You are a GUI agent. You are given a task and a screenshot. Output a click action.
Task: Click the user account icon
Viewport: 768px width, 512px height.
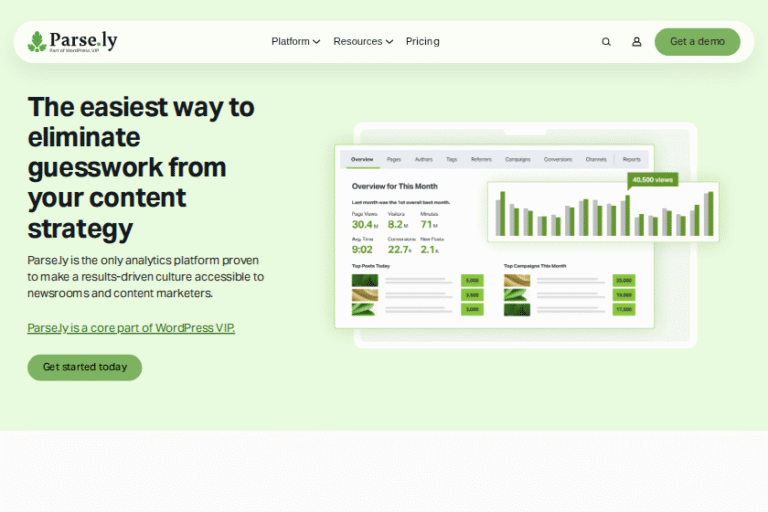tap(636, 42)
